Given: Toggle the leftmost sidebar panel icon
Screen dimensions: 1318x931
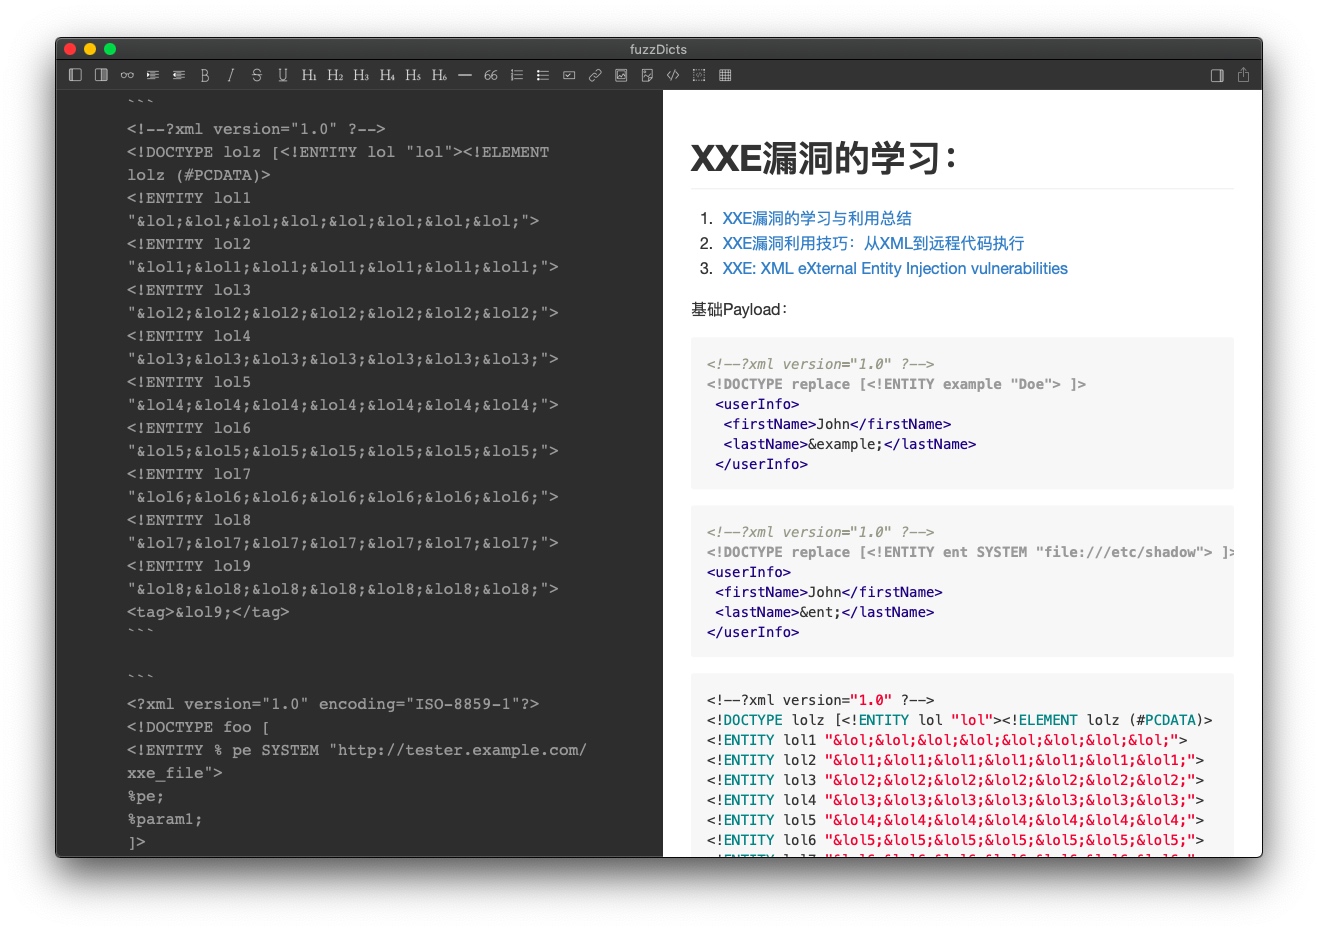Looking at the screenshot, I should pyautogui.click(x=75, y=75).
